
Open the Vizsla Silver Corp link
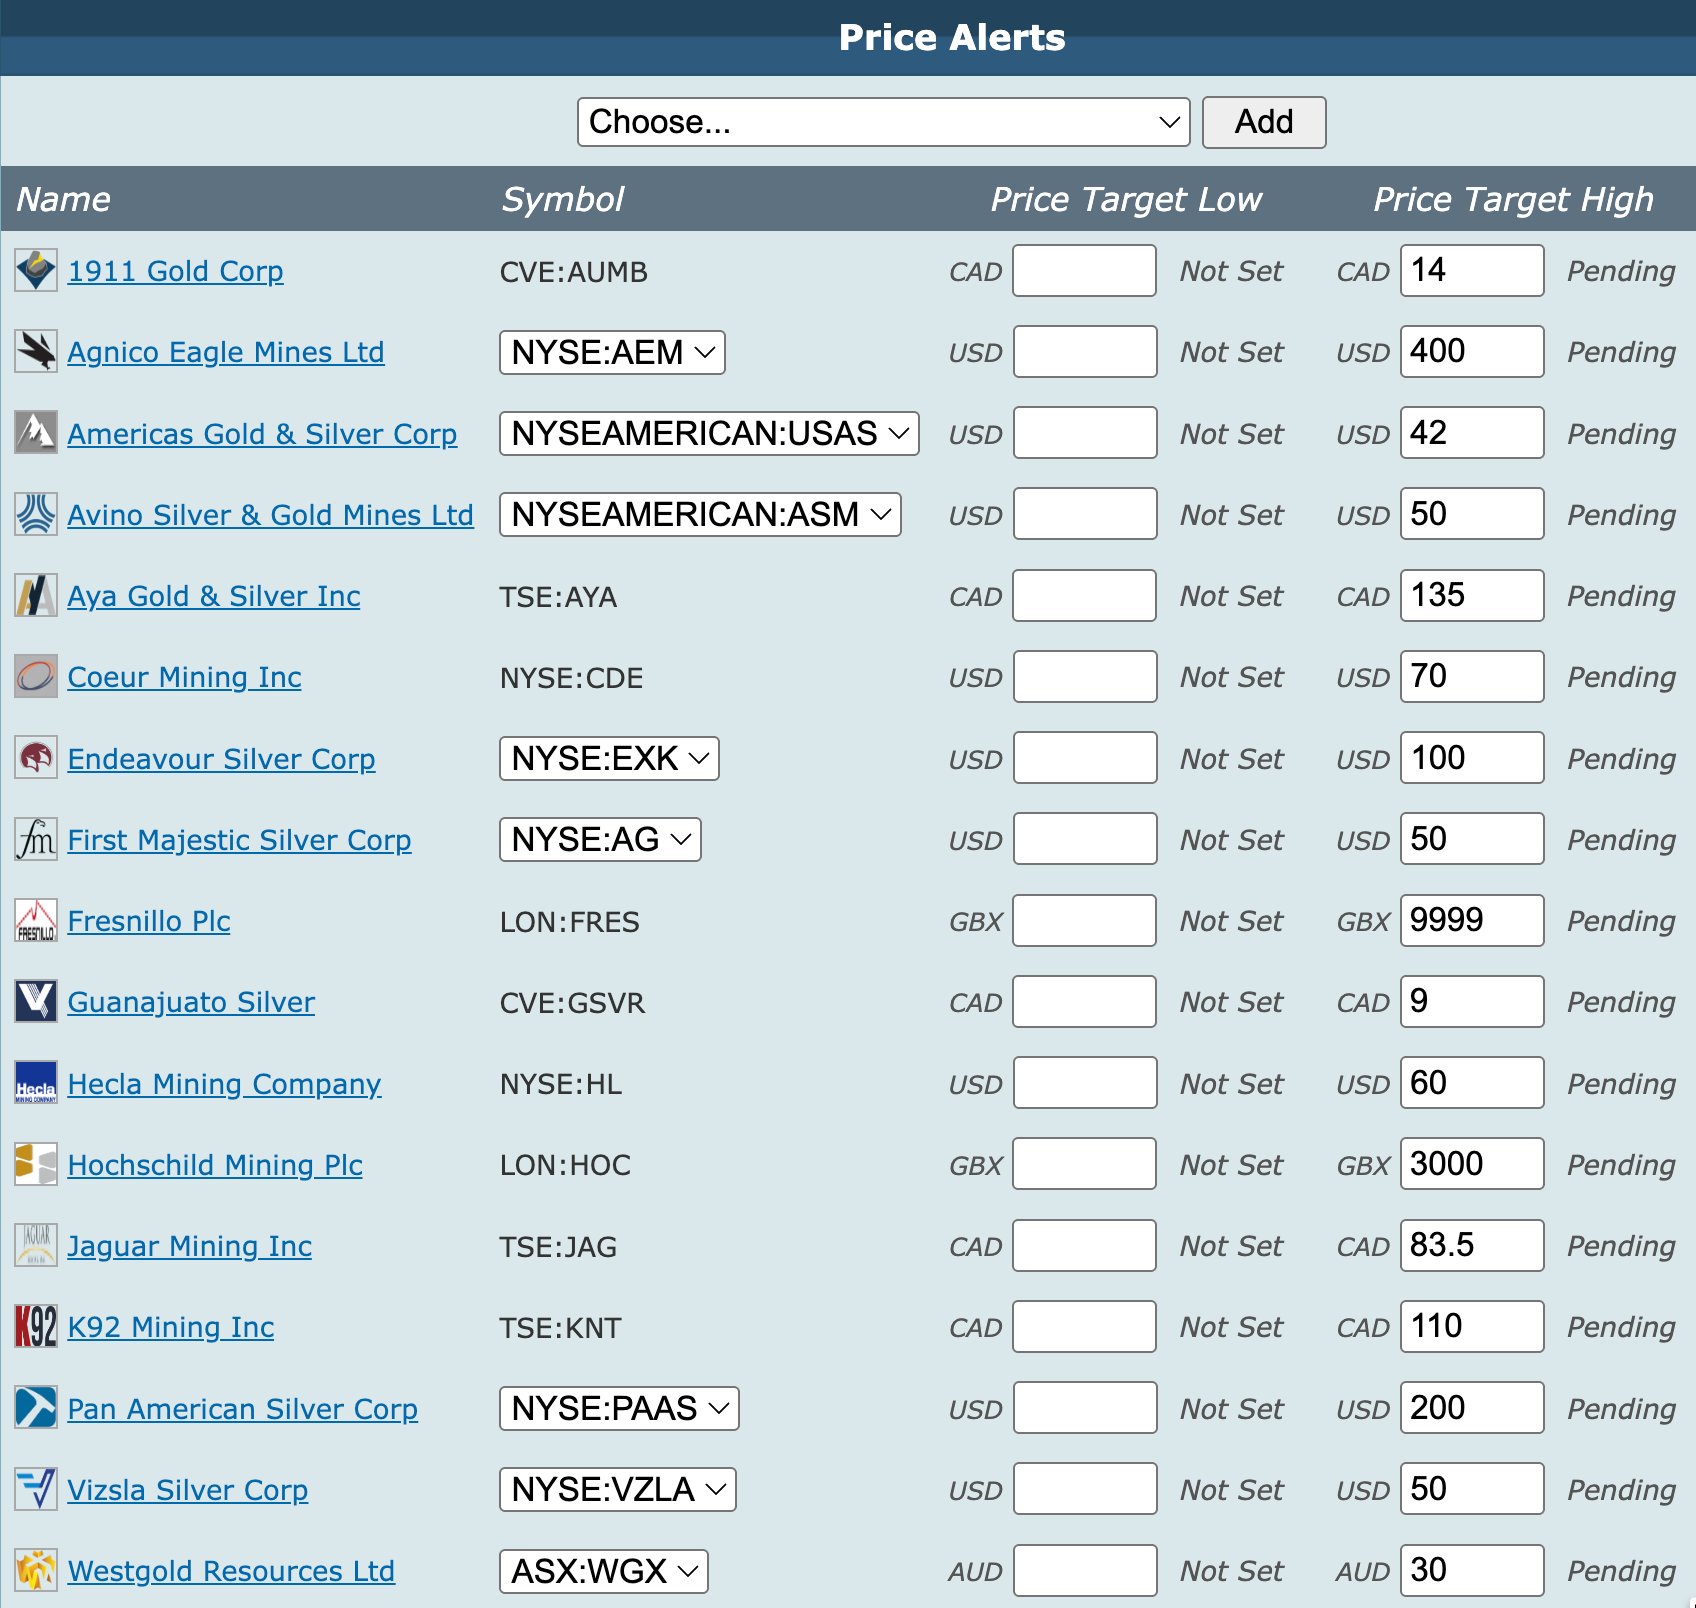click(187, 1490)
